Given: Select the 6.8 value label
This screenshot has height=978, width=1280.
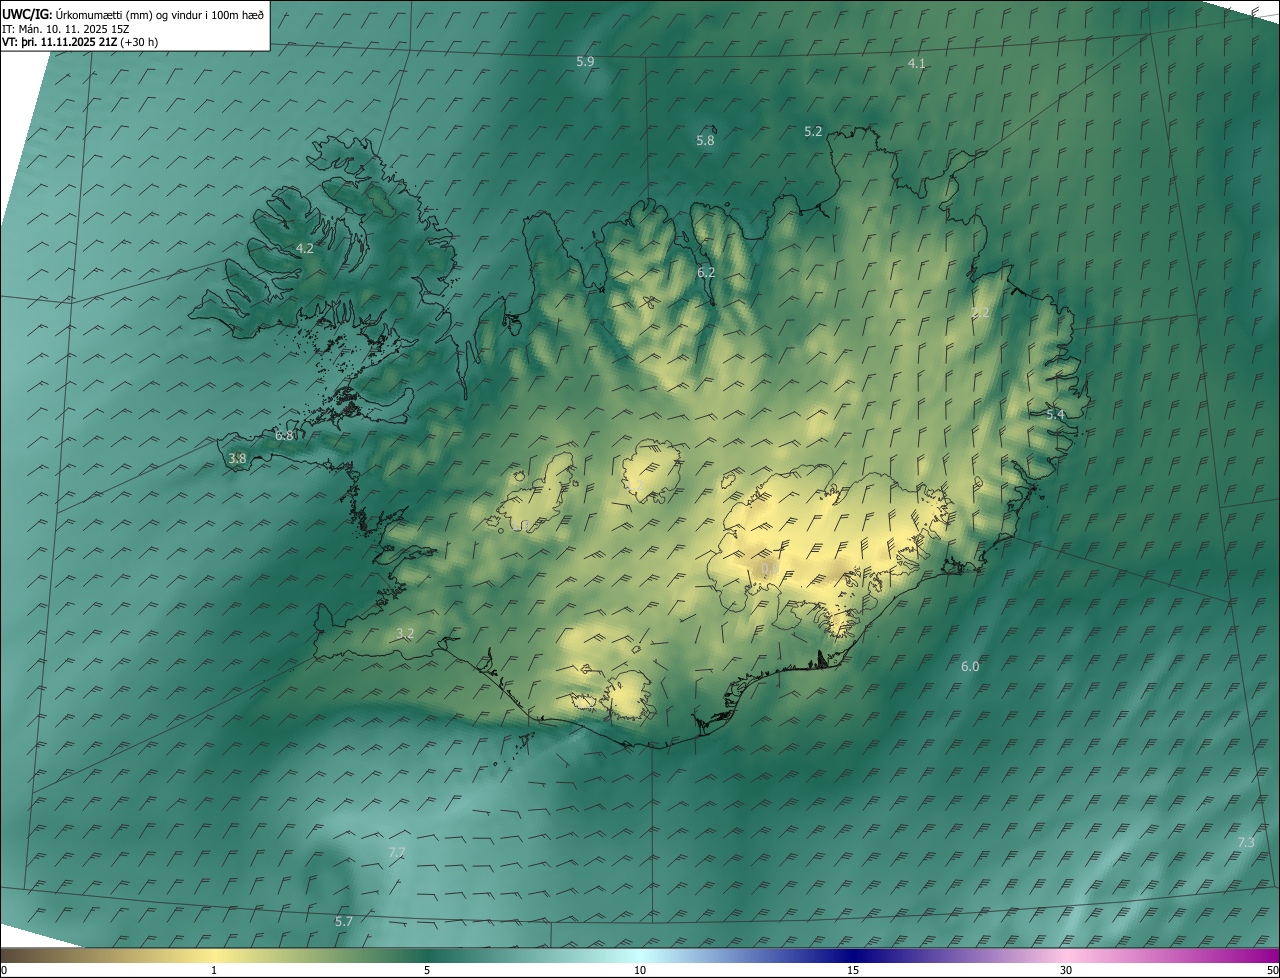Looking at the screenshot, I should tap(284, 436).
